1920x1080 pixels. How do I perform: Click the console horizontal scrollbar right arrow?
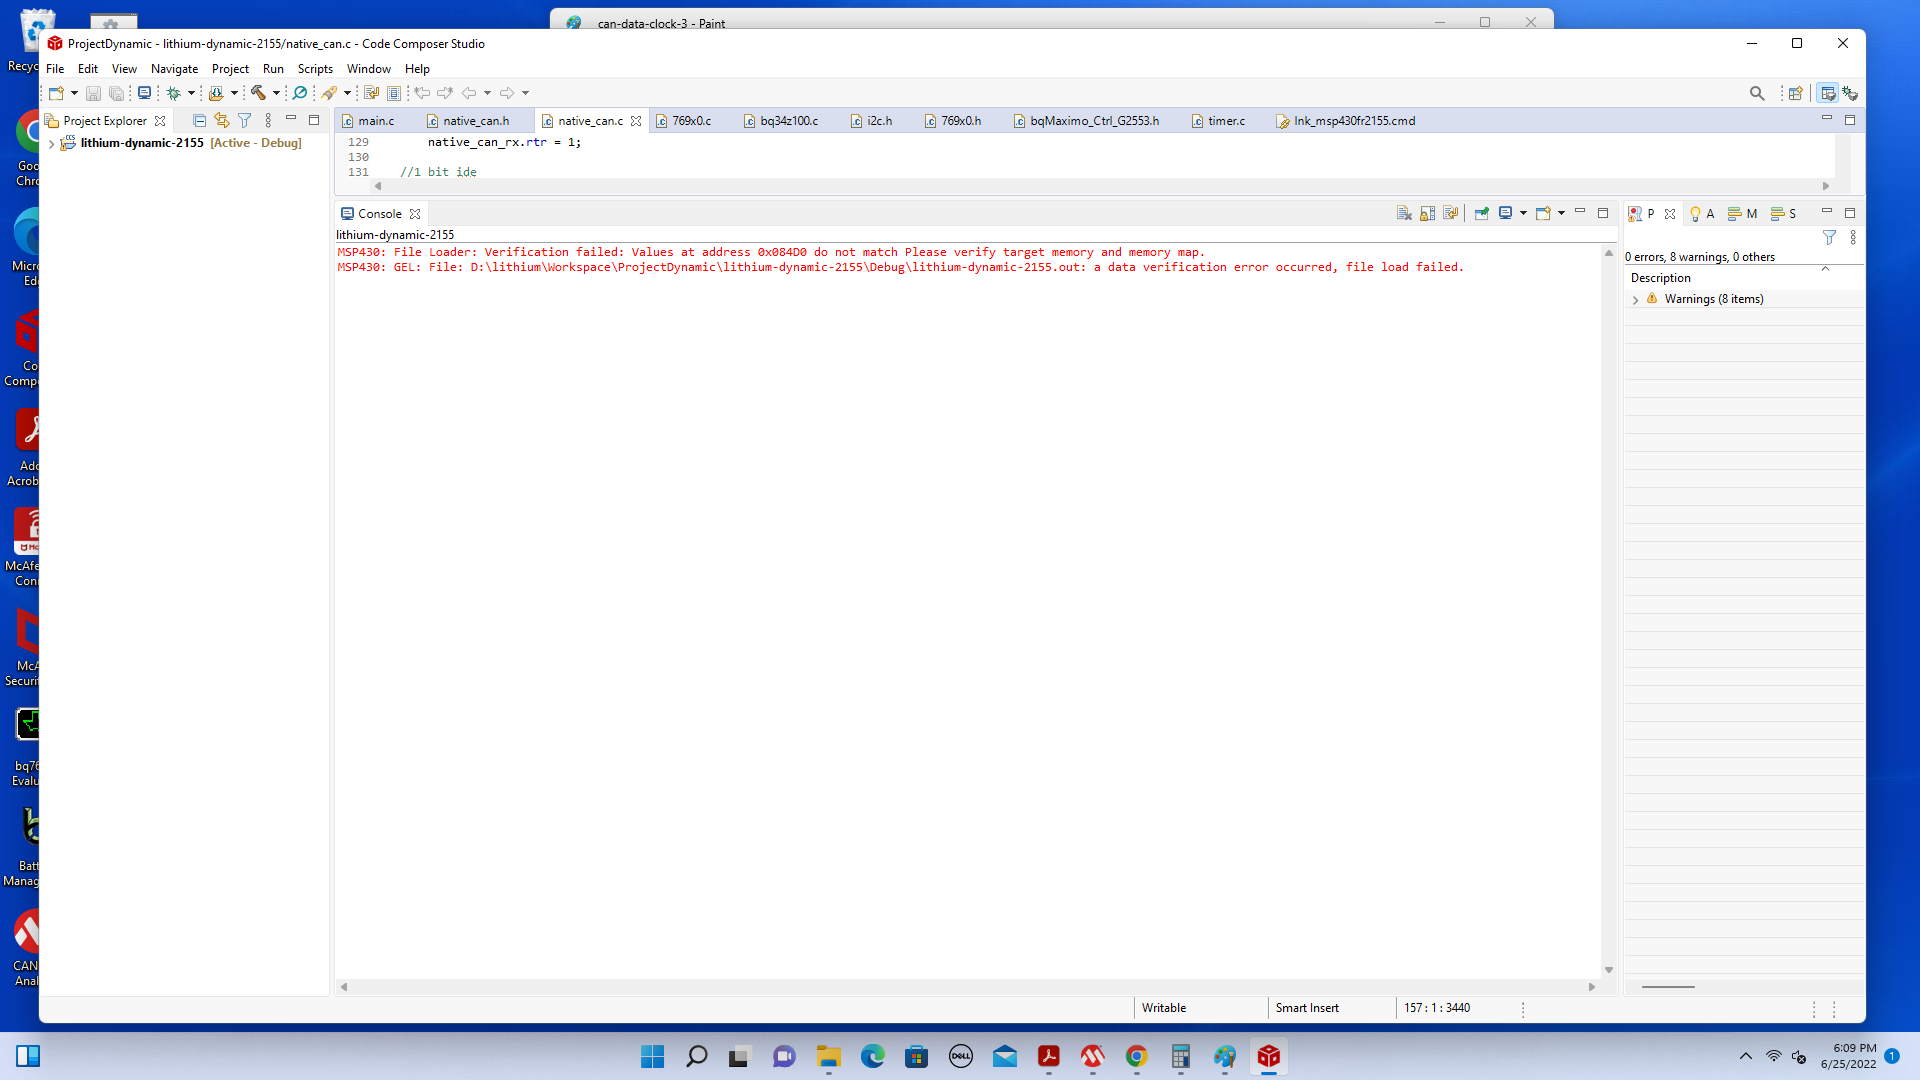[1592, 987]
